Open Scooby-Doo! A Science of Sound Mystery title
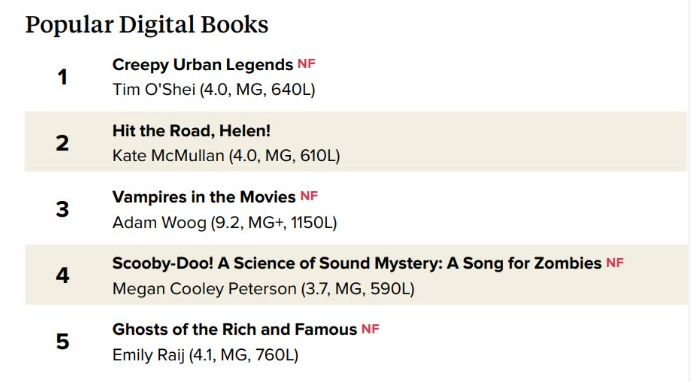This screenshot has width=691, height=382. pos(357,263)
